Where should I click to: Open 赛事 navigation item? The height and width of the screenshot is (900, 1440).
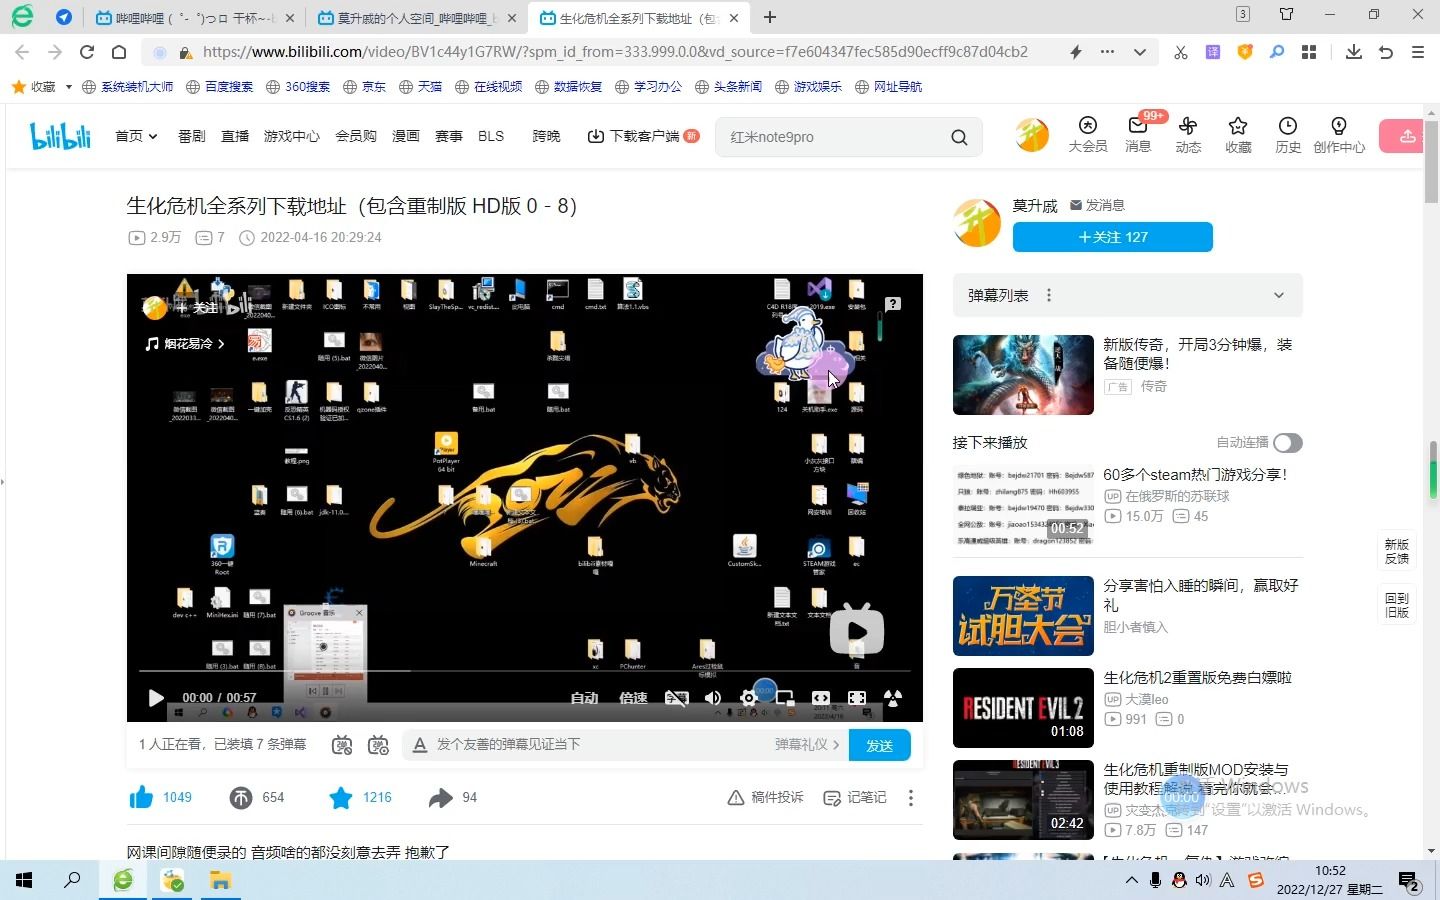pos(449,136)
